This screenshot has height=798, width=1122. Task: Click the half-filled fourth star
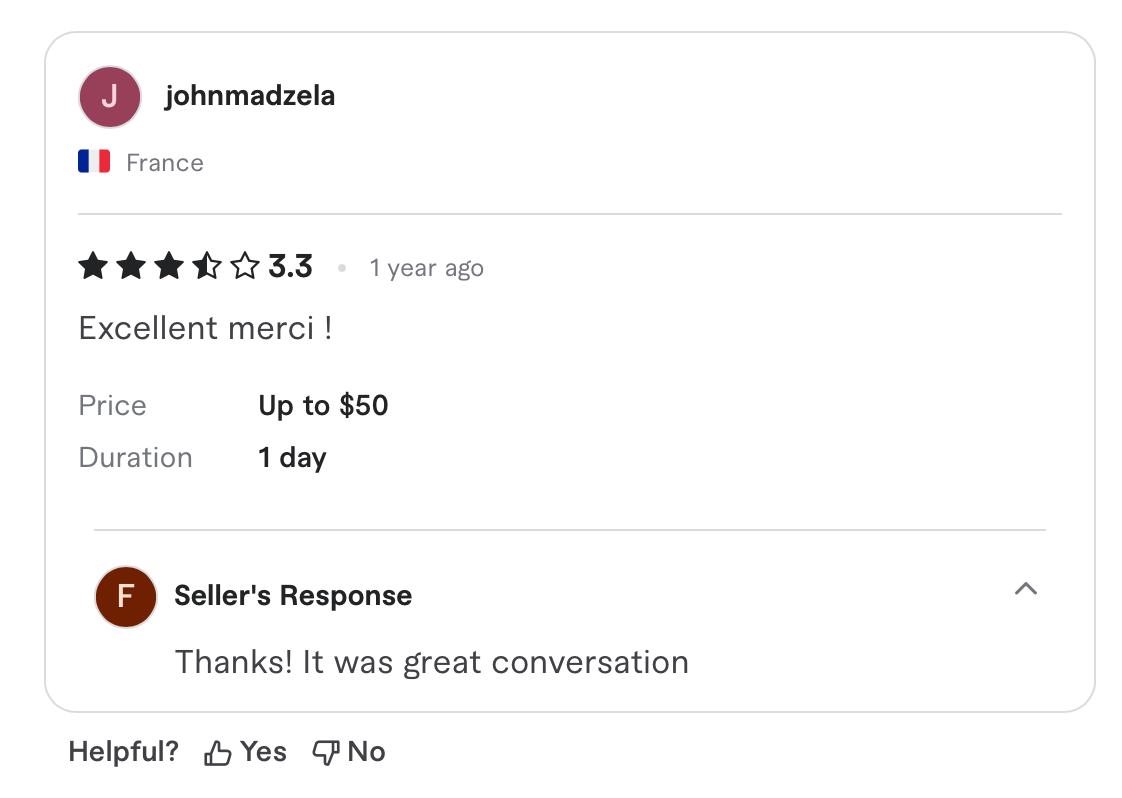point(207,266)
